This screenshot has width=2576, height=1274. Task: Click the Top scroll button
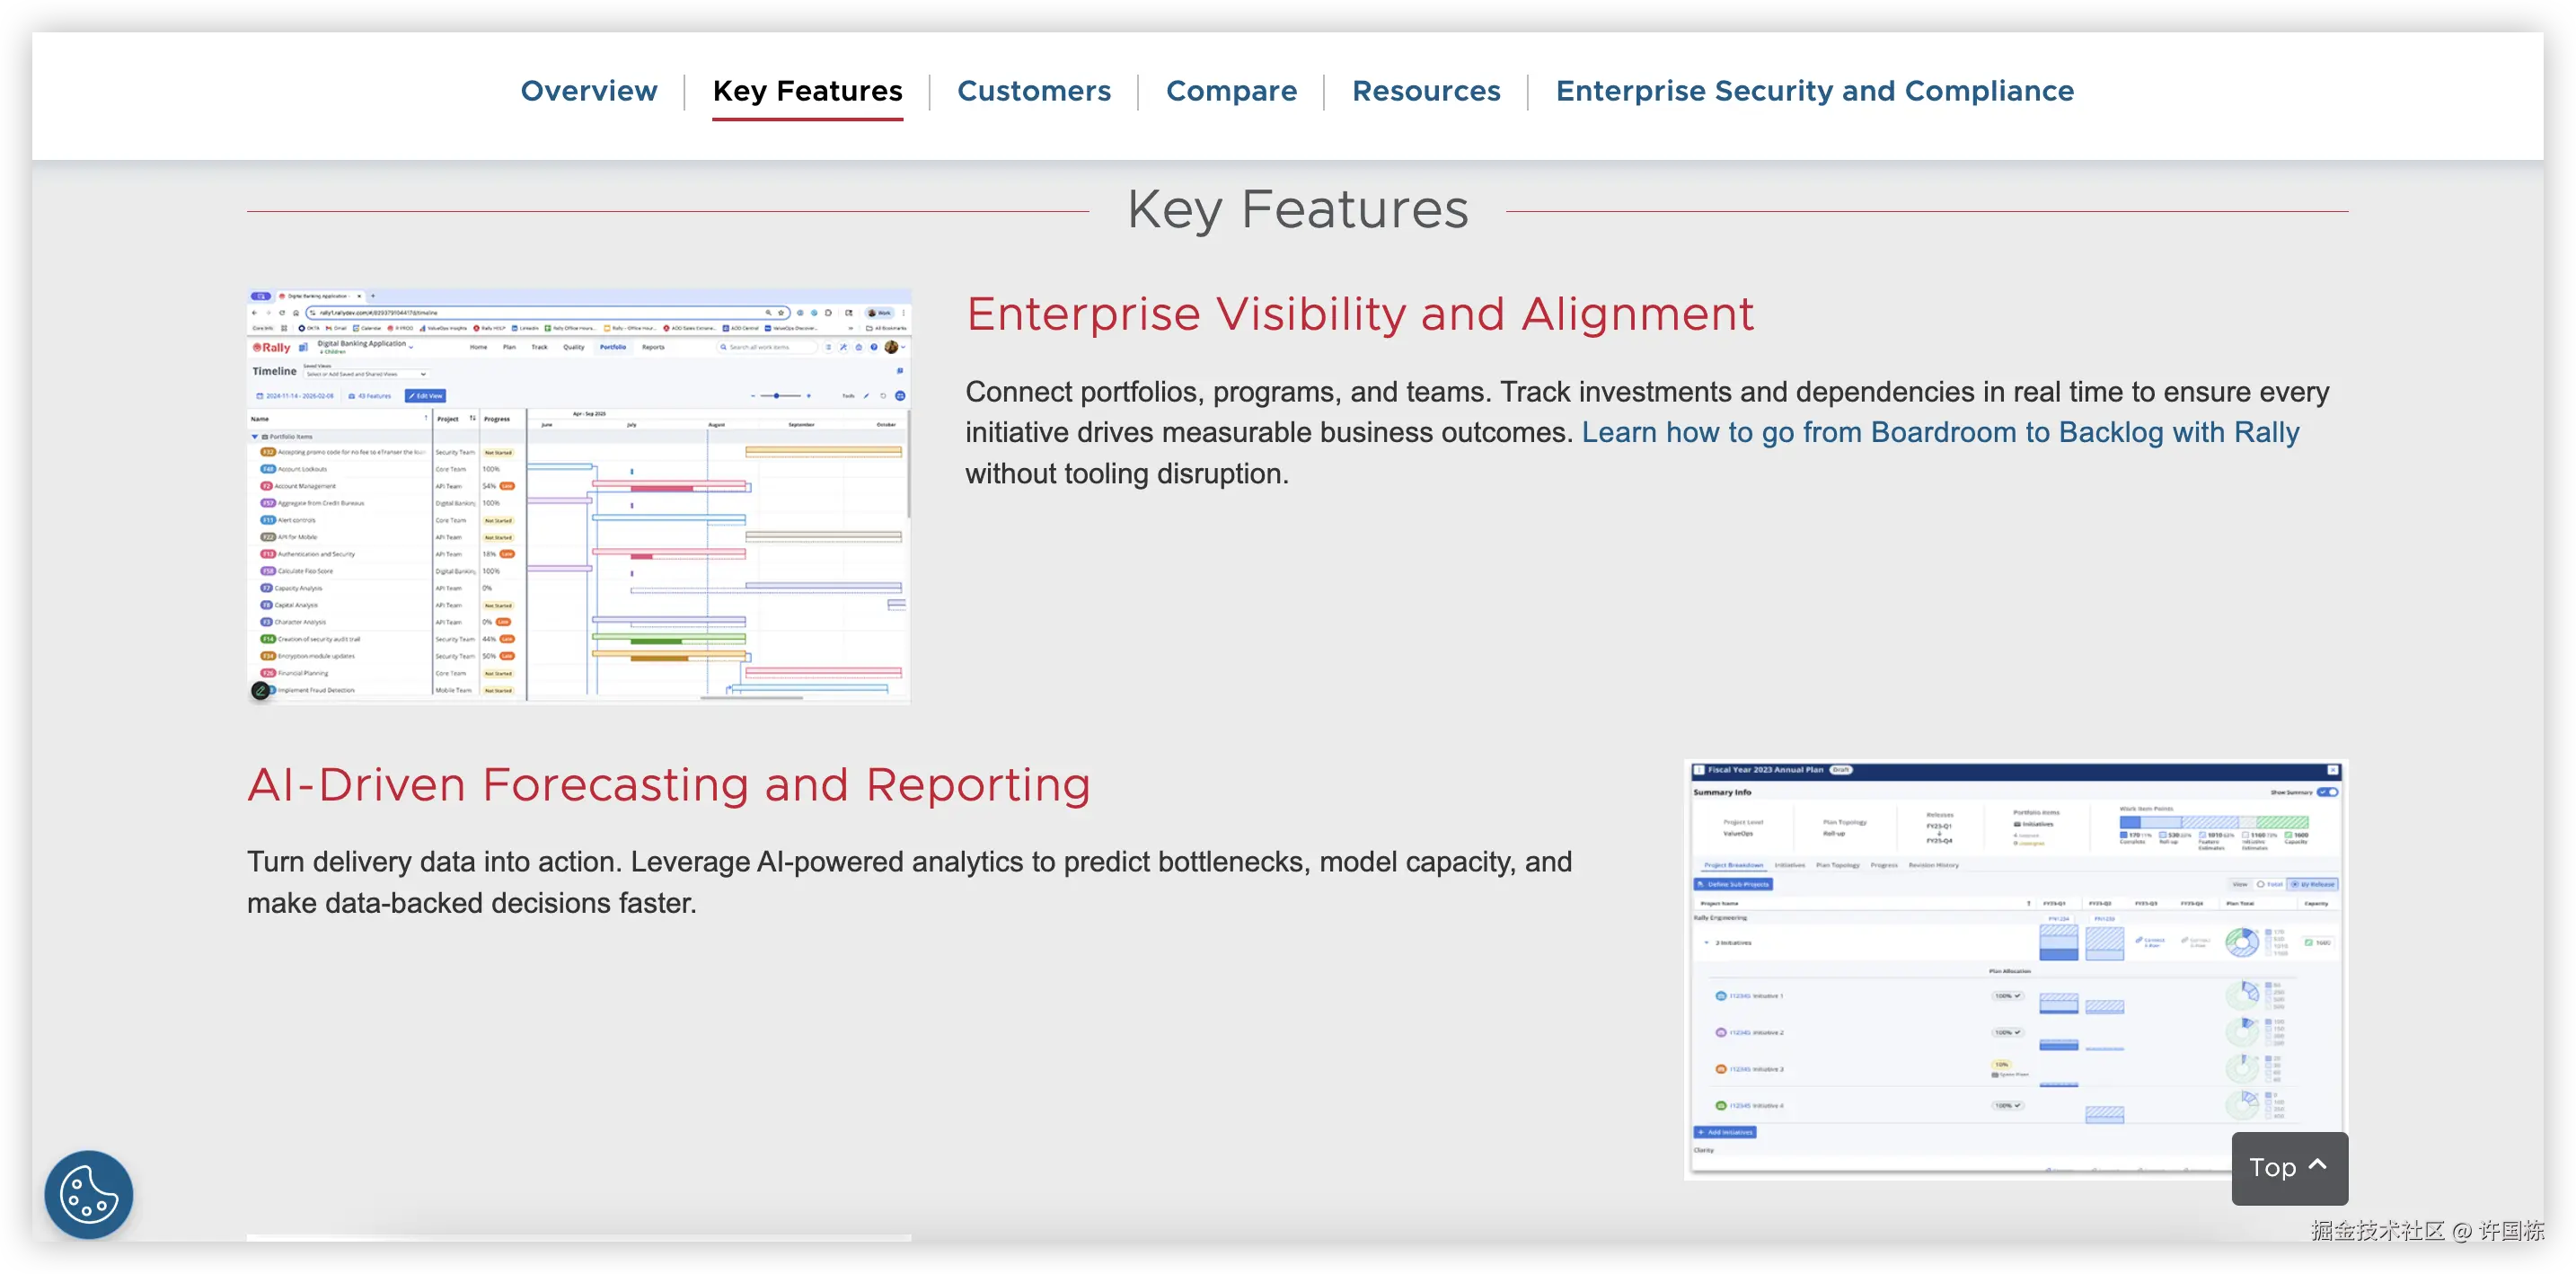(2288, 1167)
